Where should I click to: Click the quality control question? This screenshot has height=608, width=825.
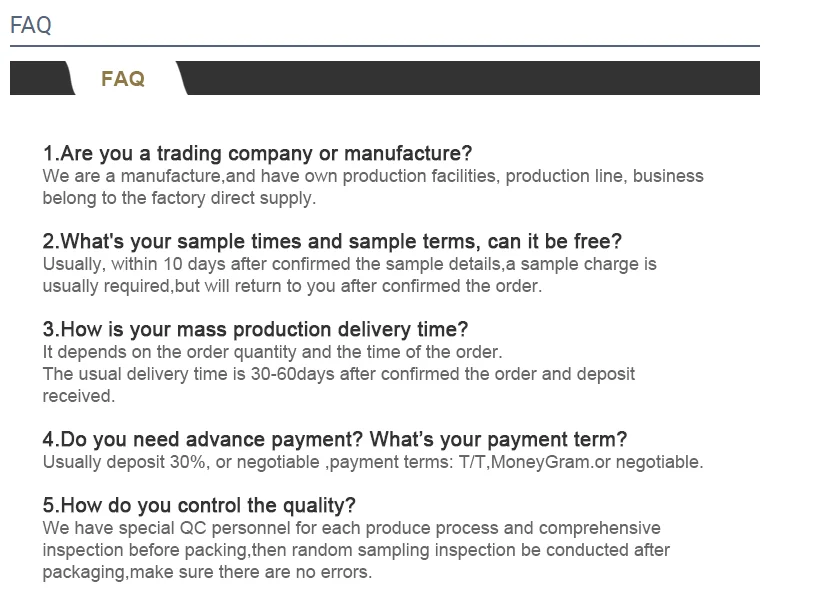tap(199, 506)
